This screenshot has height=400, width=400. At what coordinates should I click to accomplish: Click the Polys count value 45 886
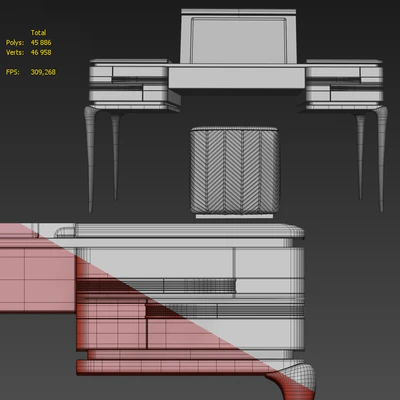pyautogui.click(x=41, y=43)
